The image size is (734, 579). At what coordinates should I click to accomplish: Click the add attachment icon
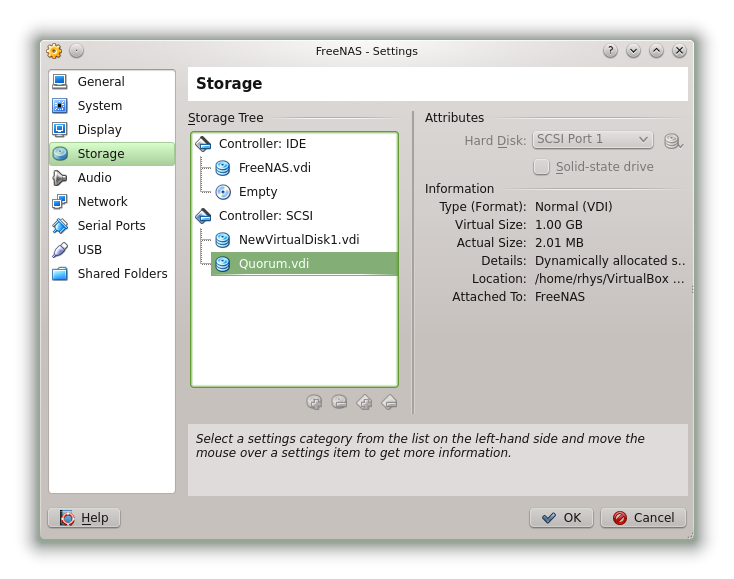coord(314,402)
